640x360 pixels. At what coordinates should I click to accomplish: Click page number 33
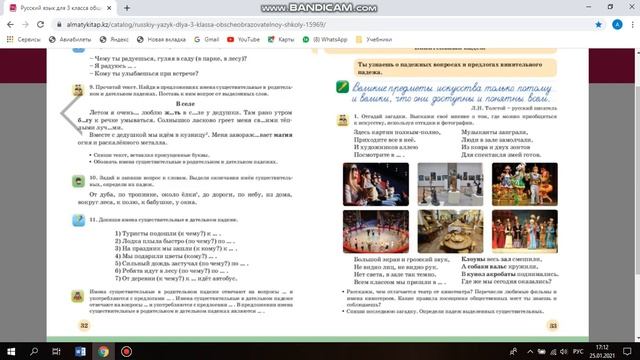tap(553, 325)
